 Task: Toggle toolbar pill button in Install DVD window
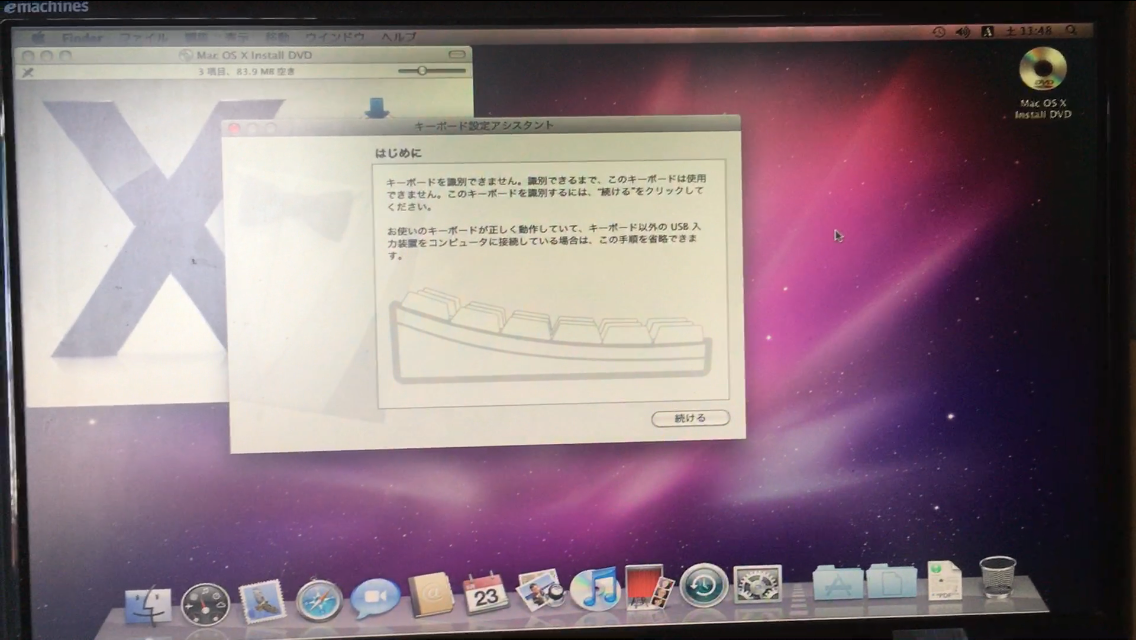tap(456, 54)
